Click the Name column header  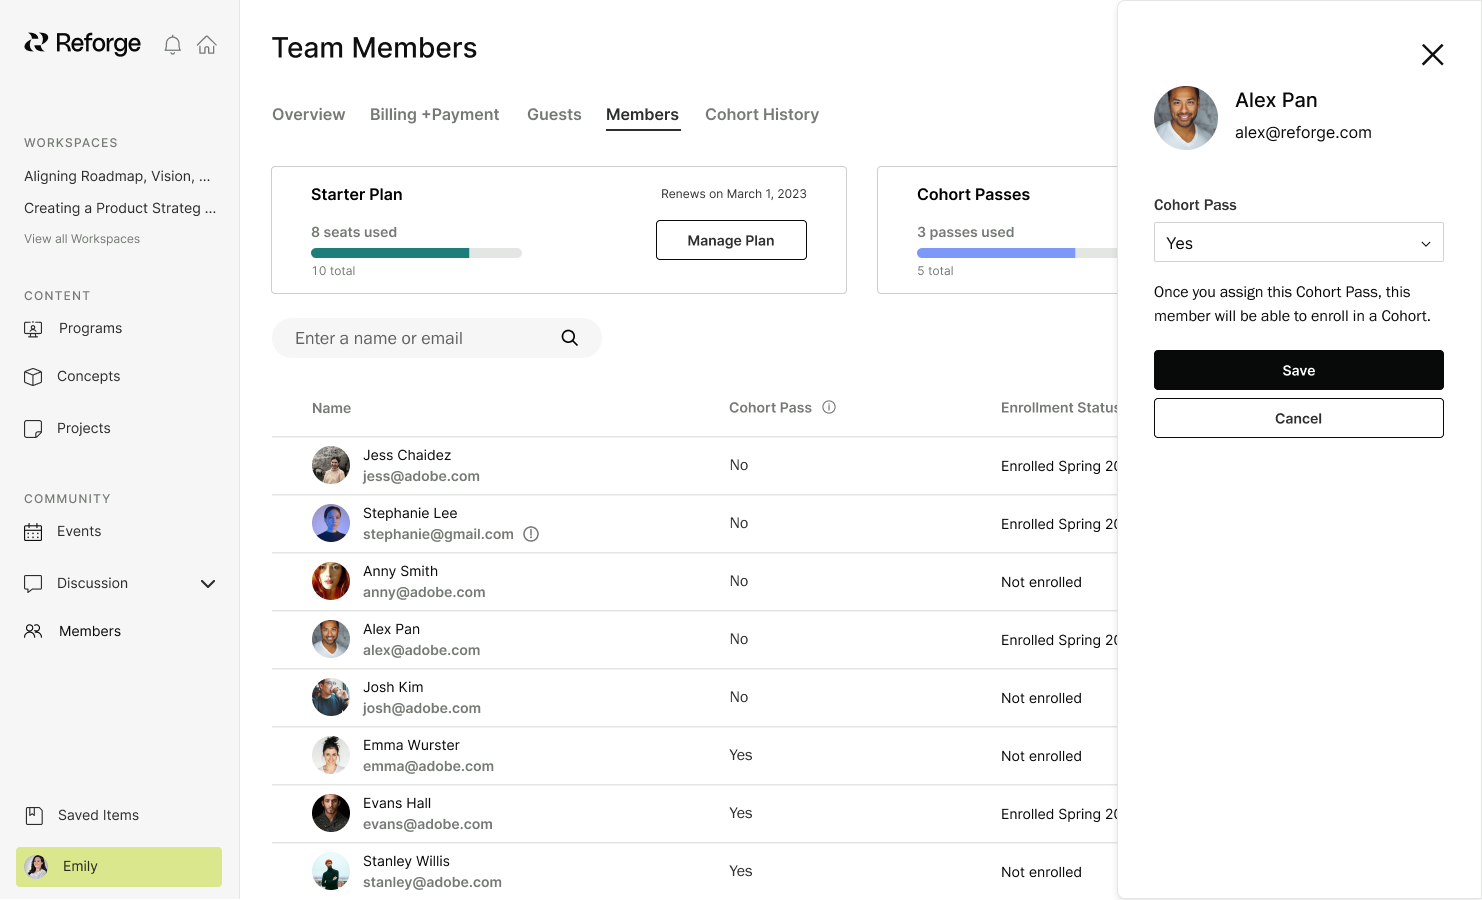331,408
